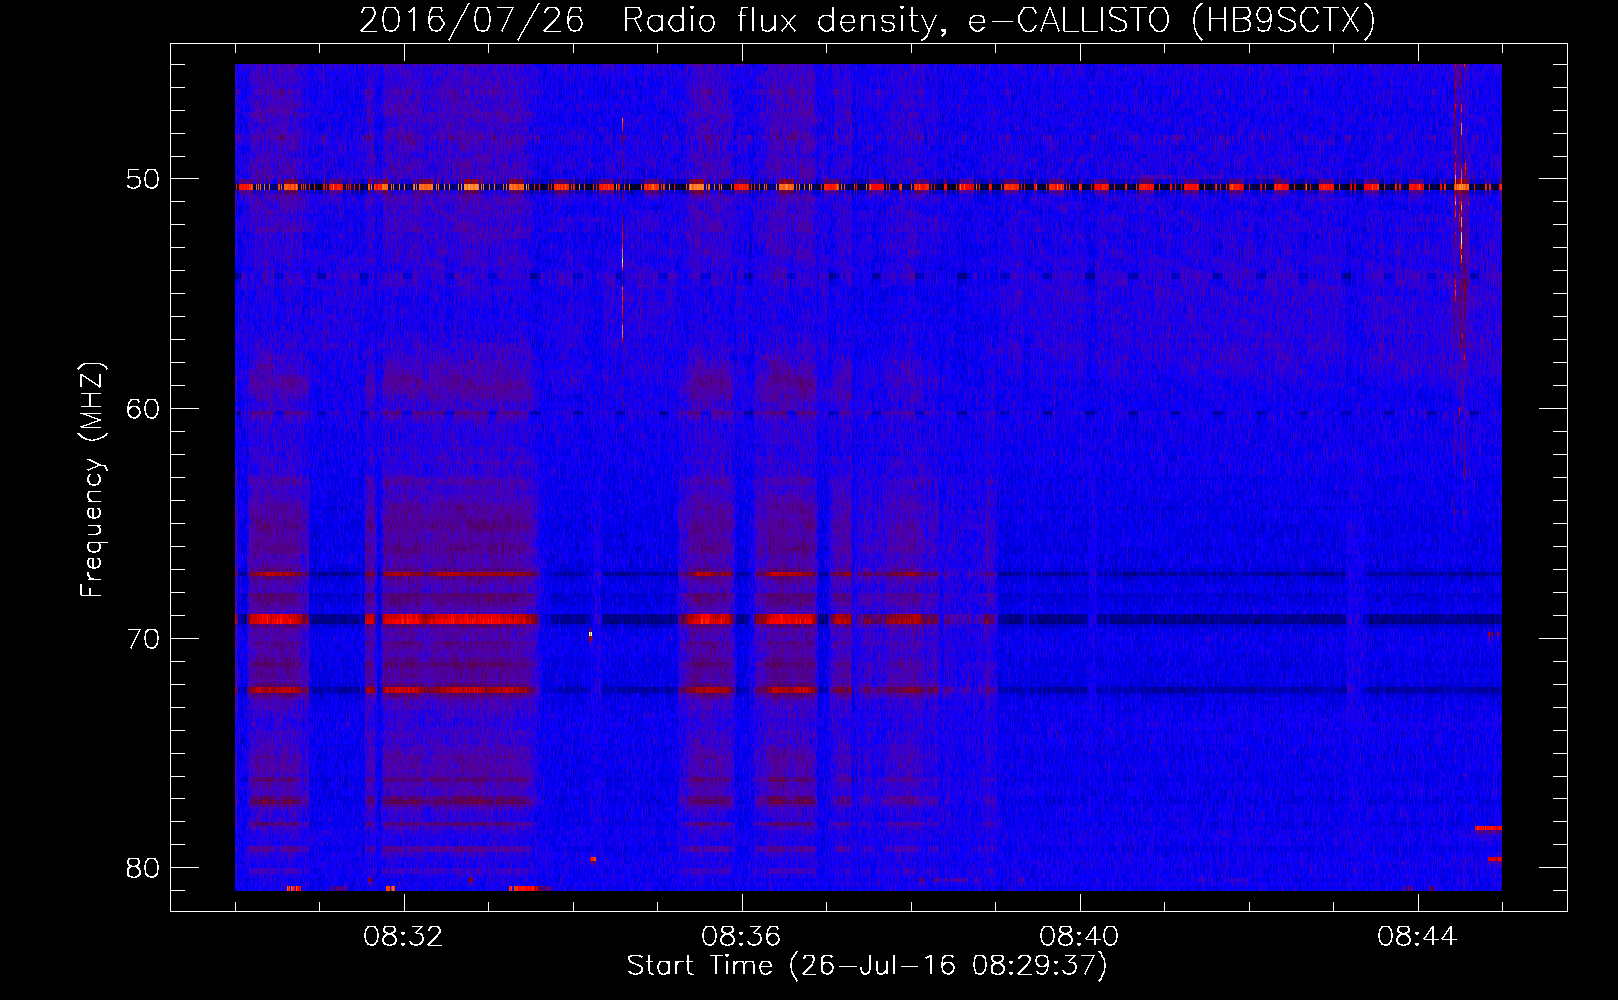Viewport: 1618px width, 1000px height.
Task: Click the '70' frequency tick label
Action: (144, 639)
